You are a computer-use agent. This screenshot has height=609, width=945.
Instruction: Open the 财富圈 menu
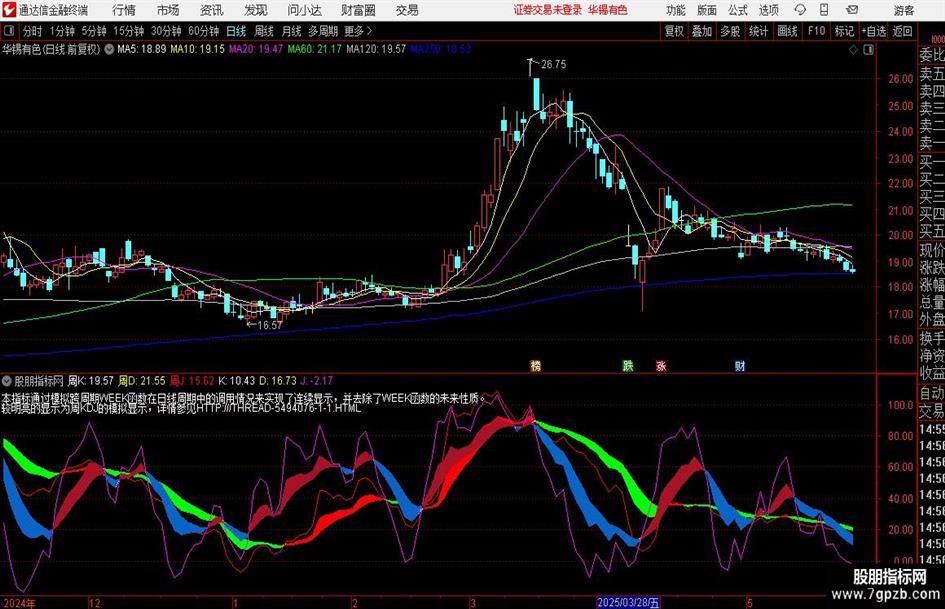click(358, 10)
